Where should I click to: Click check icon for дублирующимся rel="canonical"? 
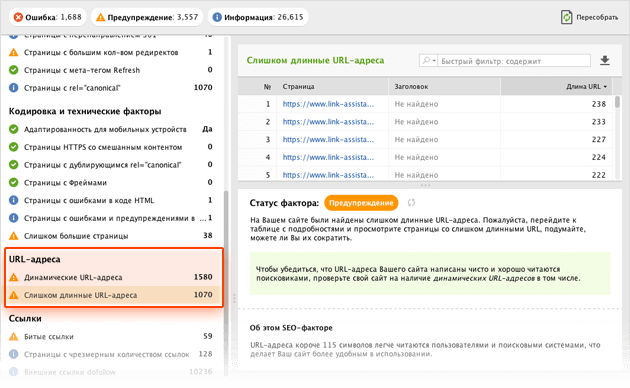point(14,165)
